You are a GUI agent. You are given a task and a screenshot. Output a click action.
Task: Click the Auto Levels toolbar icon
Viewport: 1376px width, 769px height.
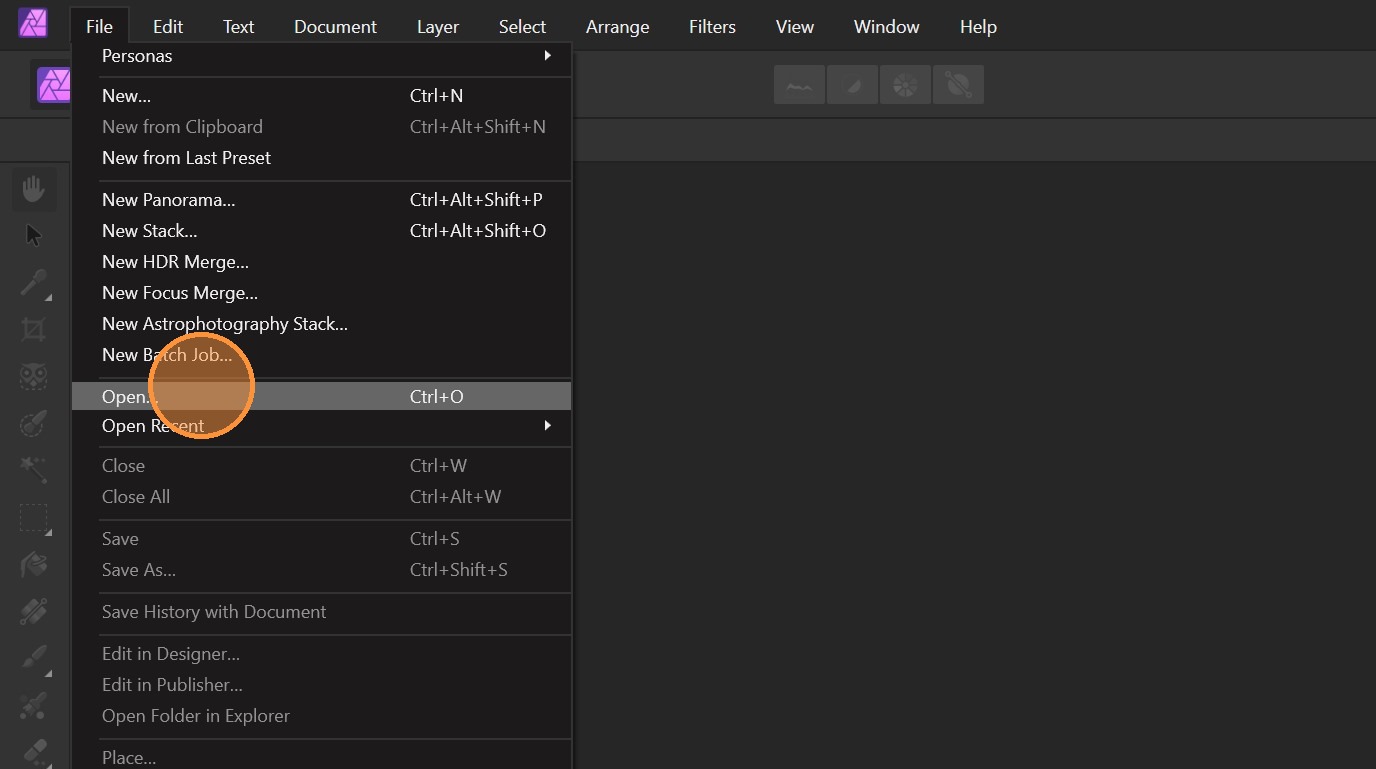(x=799, y=85)
